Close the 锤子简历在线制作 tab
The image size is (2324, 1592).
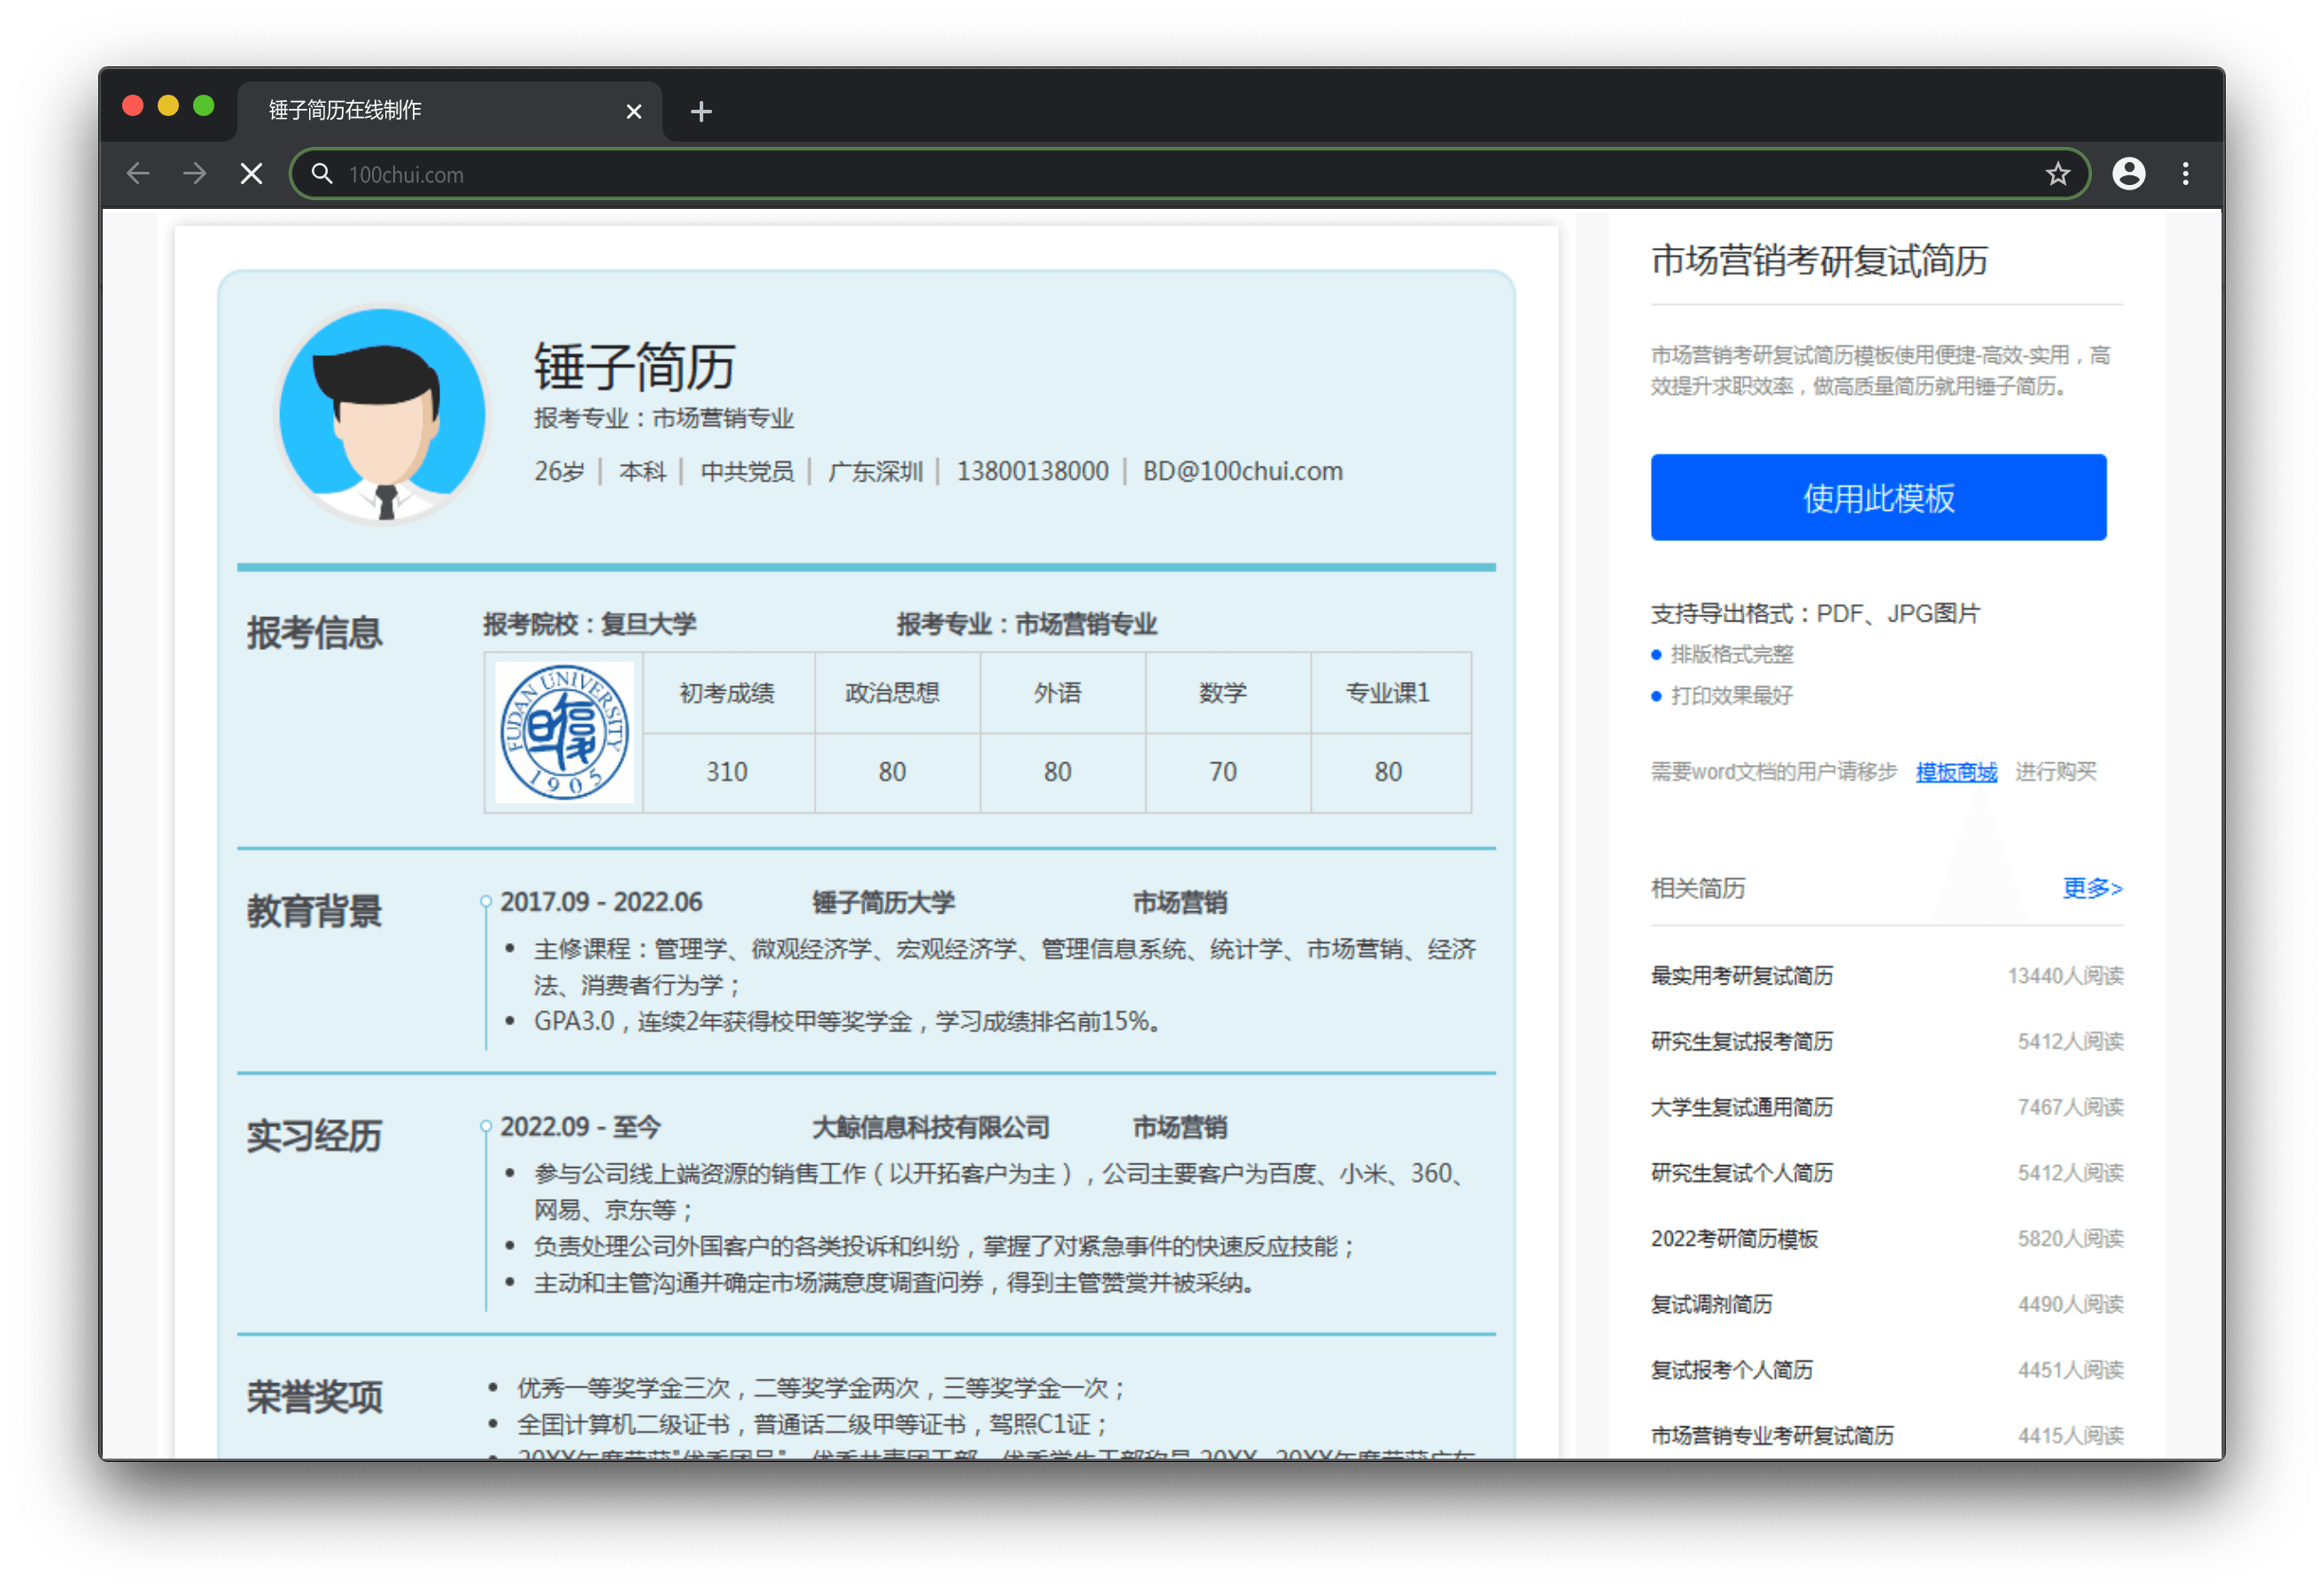pos(633,111)
